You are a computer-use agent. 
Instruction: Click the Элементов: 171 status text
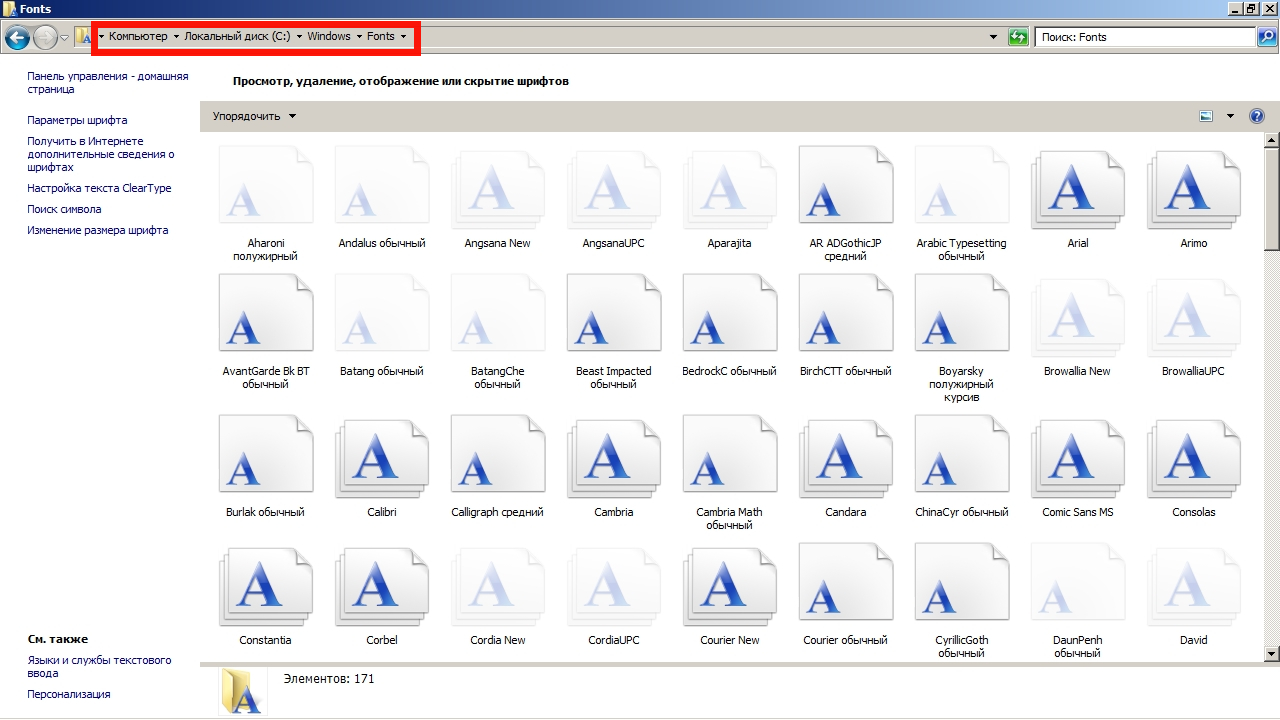(x=329, y=678)
